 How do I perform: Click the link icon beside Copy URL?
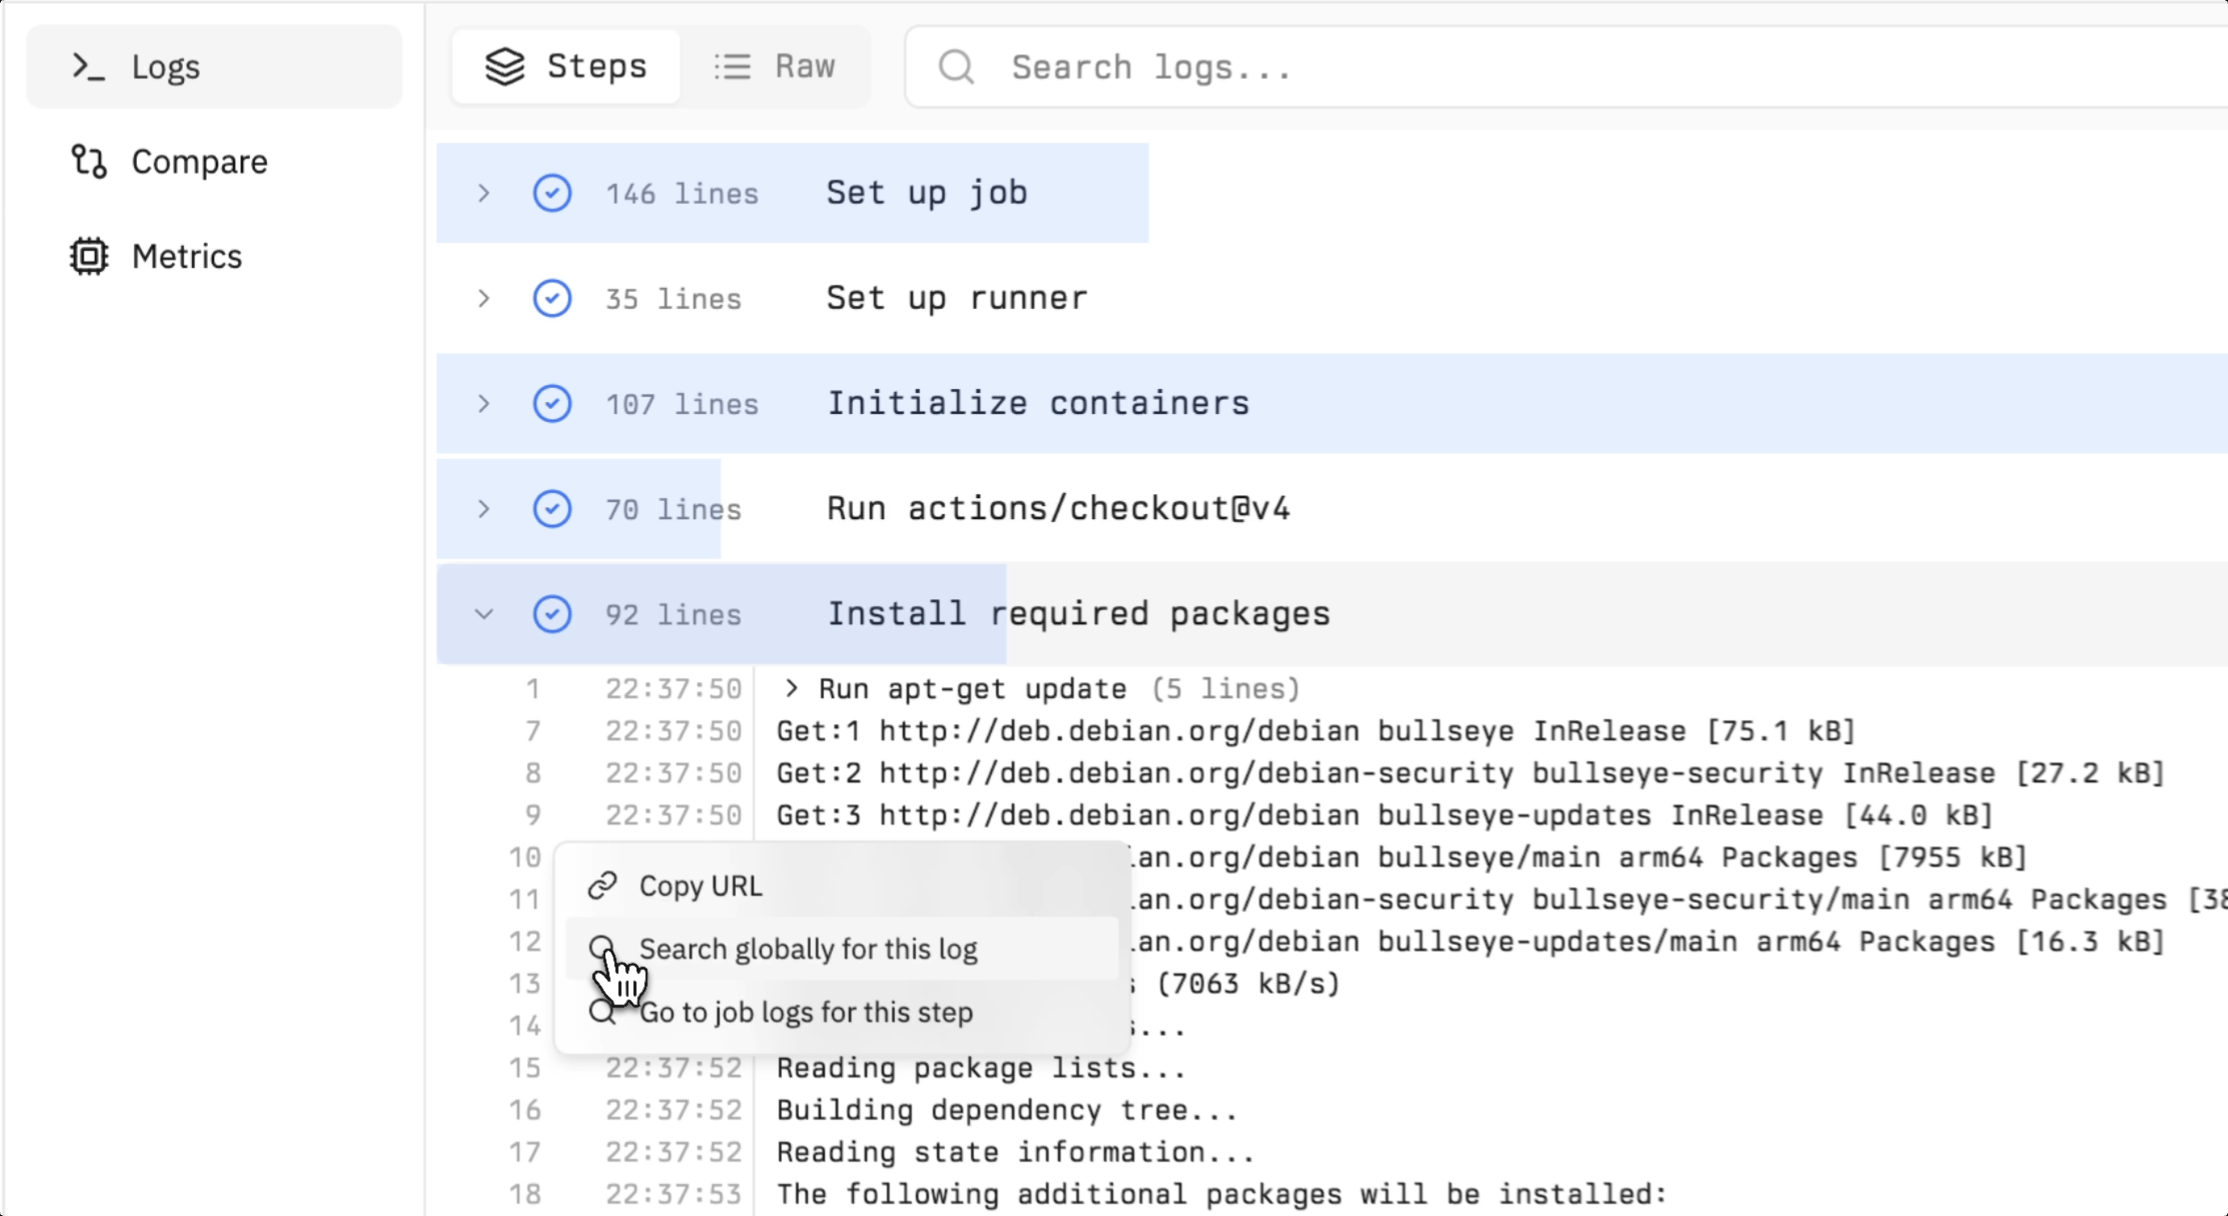click(602, 886)
